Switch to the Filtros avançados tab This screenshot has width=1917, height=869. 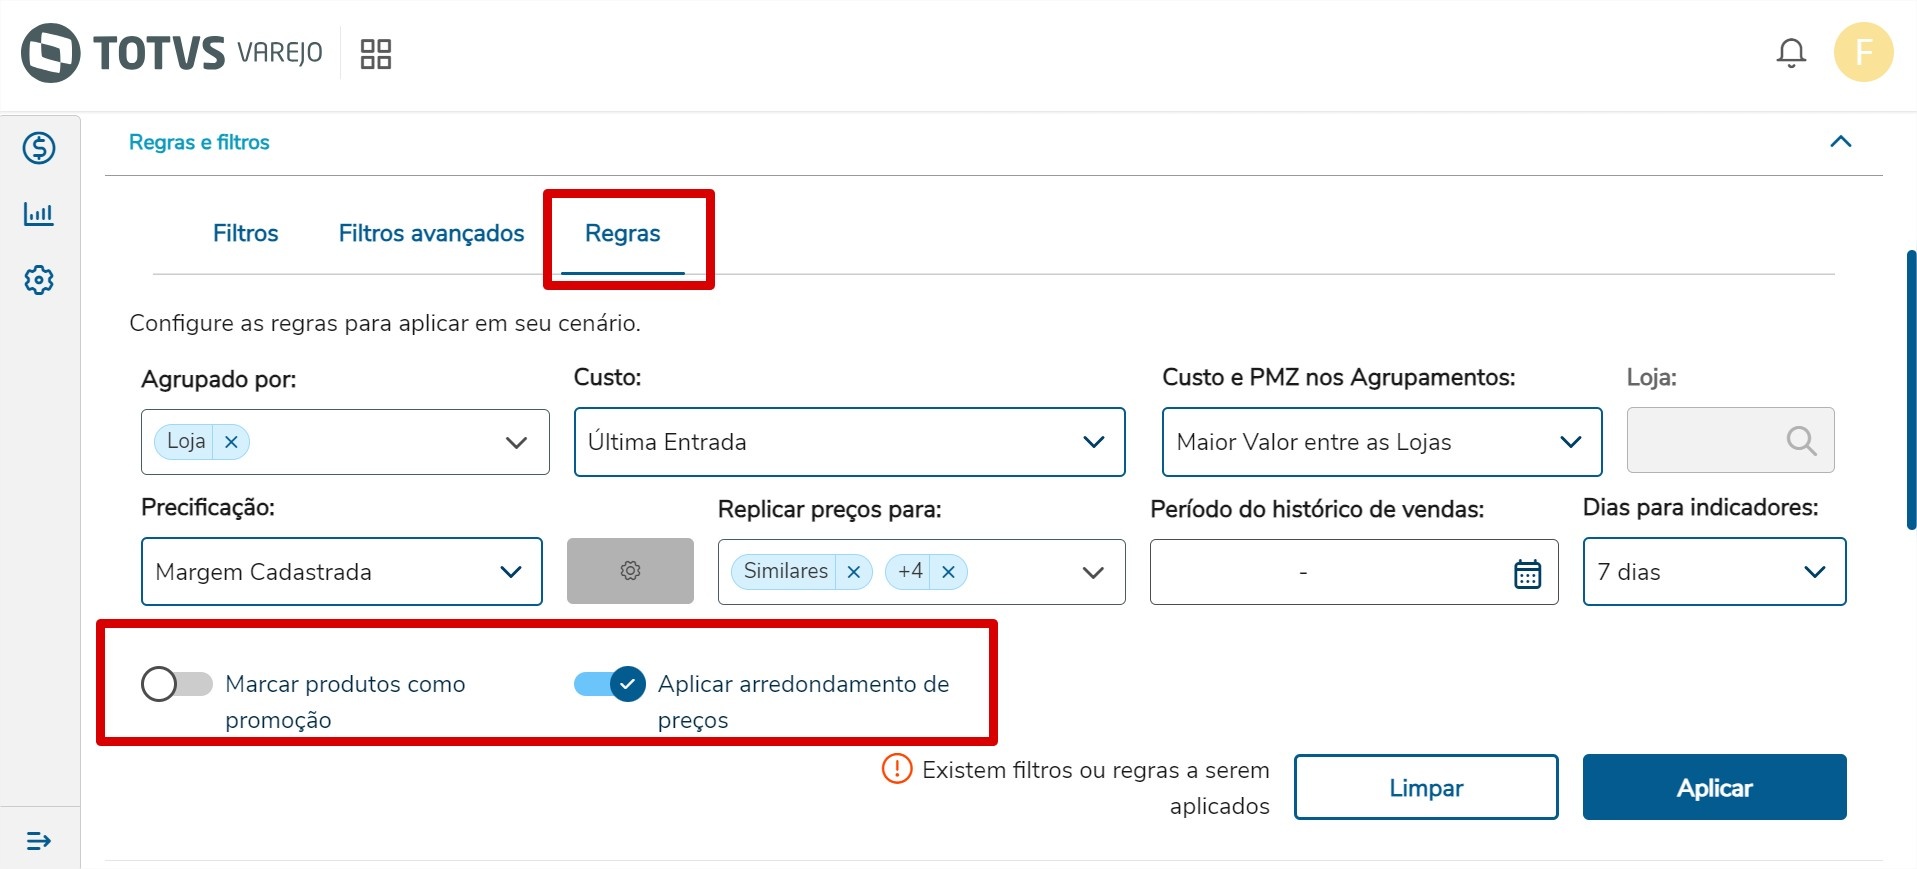(x=431, y=233)
